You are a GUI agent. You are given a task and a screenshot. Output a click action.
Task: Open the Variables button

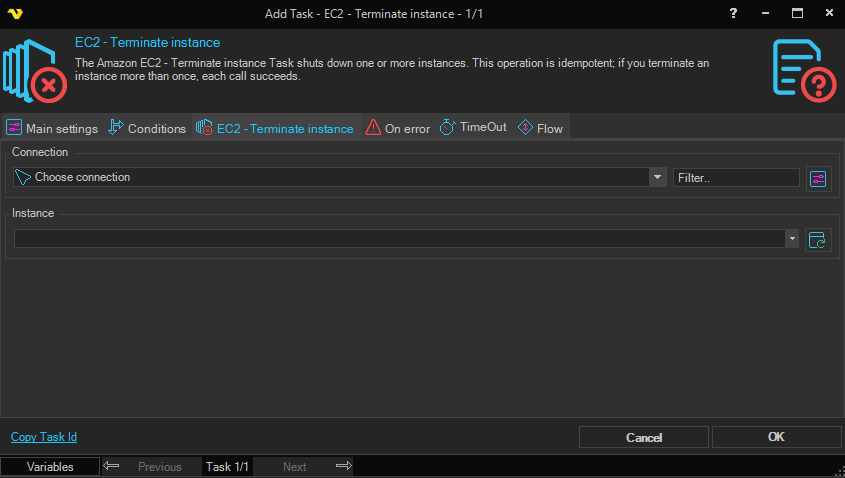[x=50, y=466]
